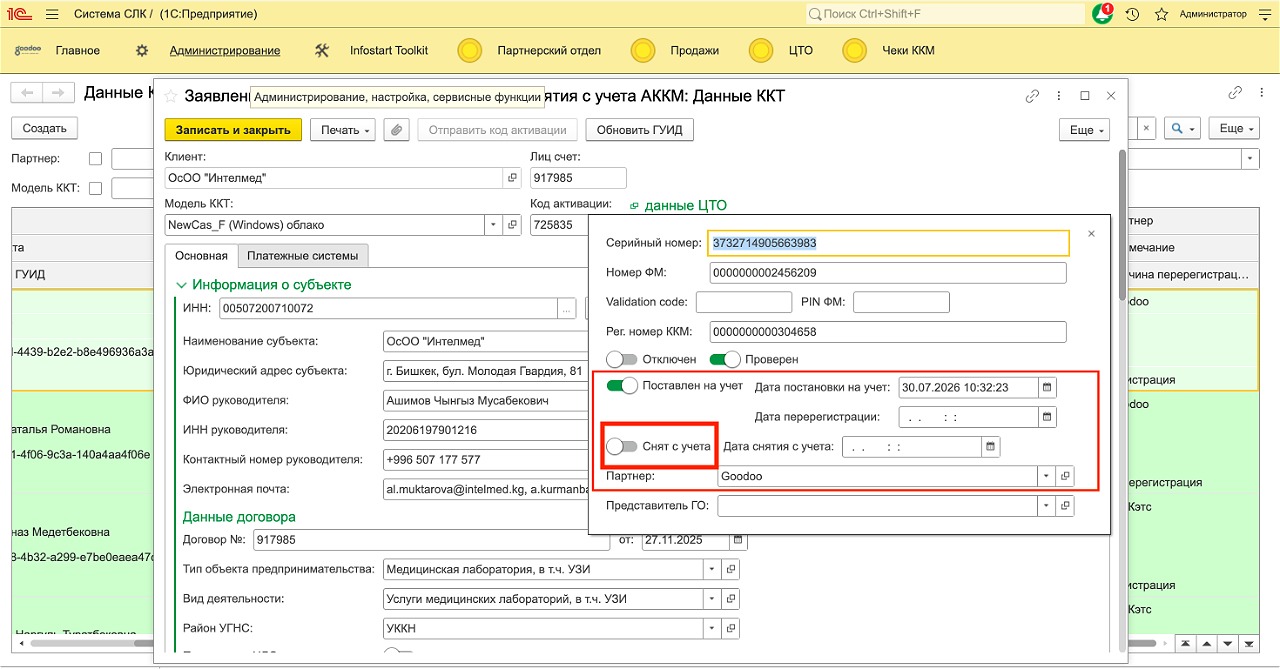Open the Партнерский отдел section
The image size is (1280, 669).
pos(549,50)
